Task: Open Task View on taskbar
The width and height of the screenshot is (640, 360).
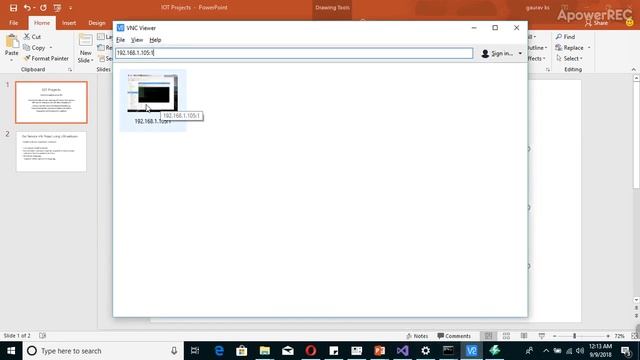Action: point(195,351)
